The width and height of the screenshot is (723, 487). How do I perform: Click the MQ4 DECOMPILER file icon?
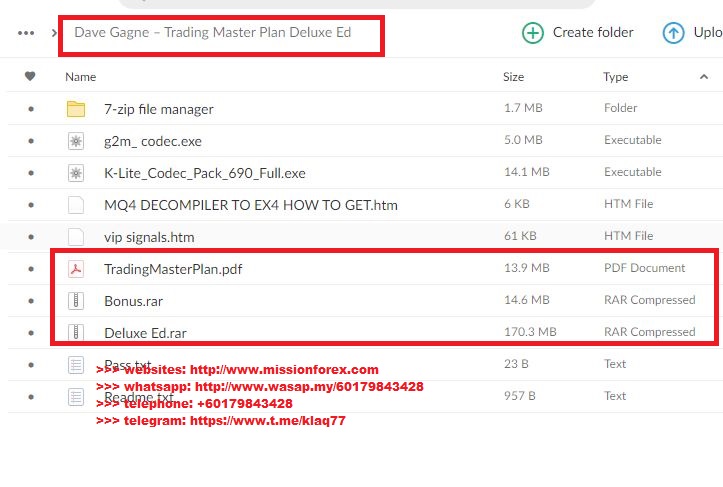[76, 205]
